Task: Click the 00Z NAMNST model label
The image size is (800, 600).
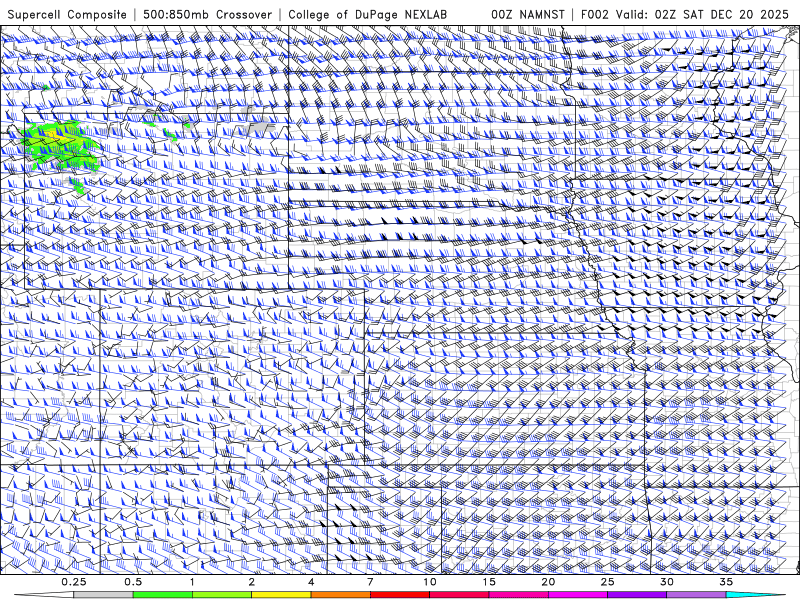Action: [528, 14]
